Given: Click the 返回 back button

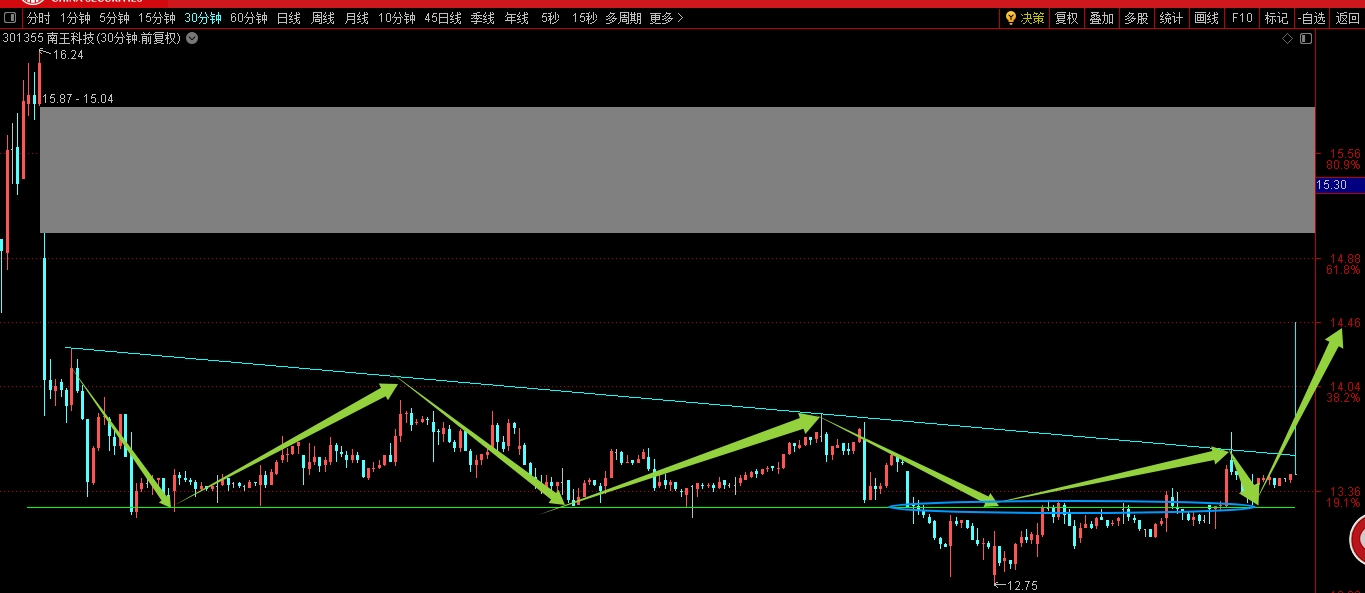Looking at the screenshot, I should click(x=1347, y=18).
